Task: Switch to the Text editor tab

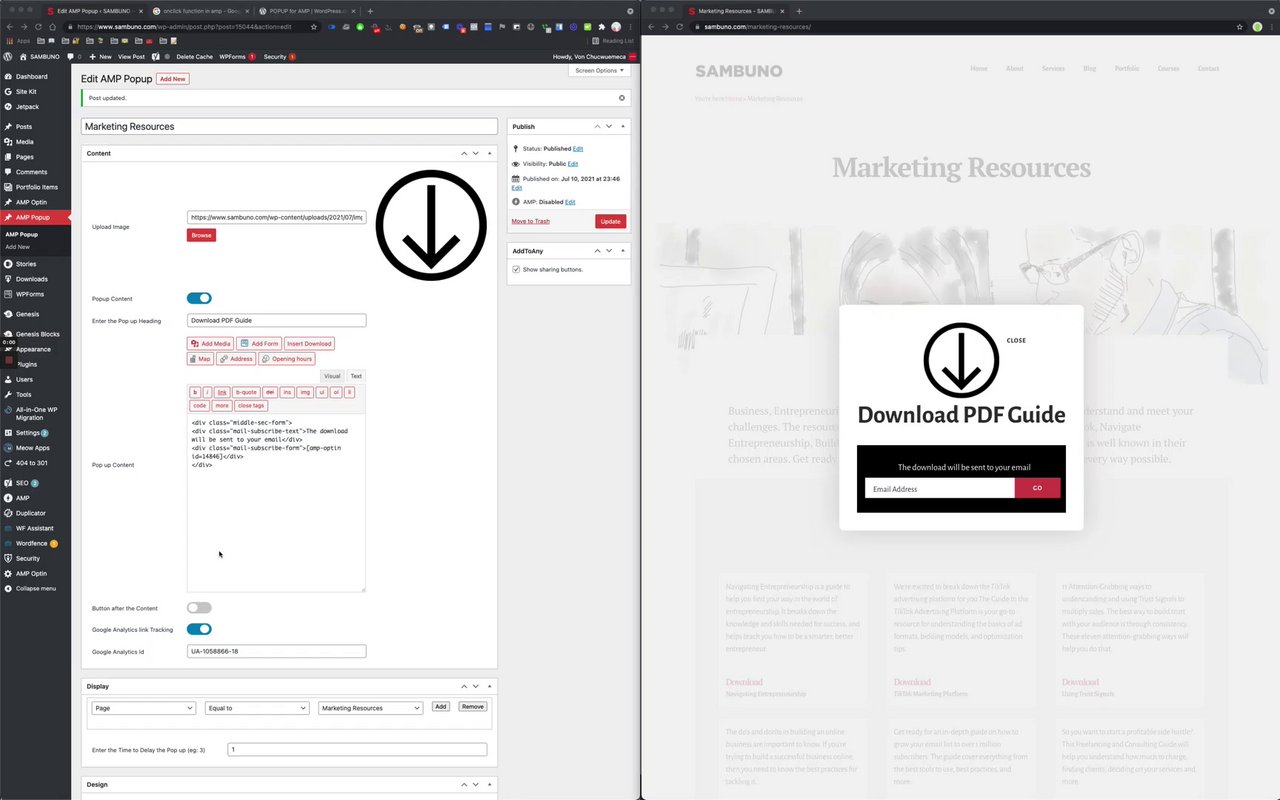Action: point(356,376)
